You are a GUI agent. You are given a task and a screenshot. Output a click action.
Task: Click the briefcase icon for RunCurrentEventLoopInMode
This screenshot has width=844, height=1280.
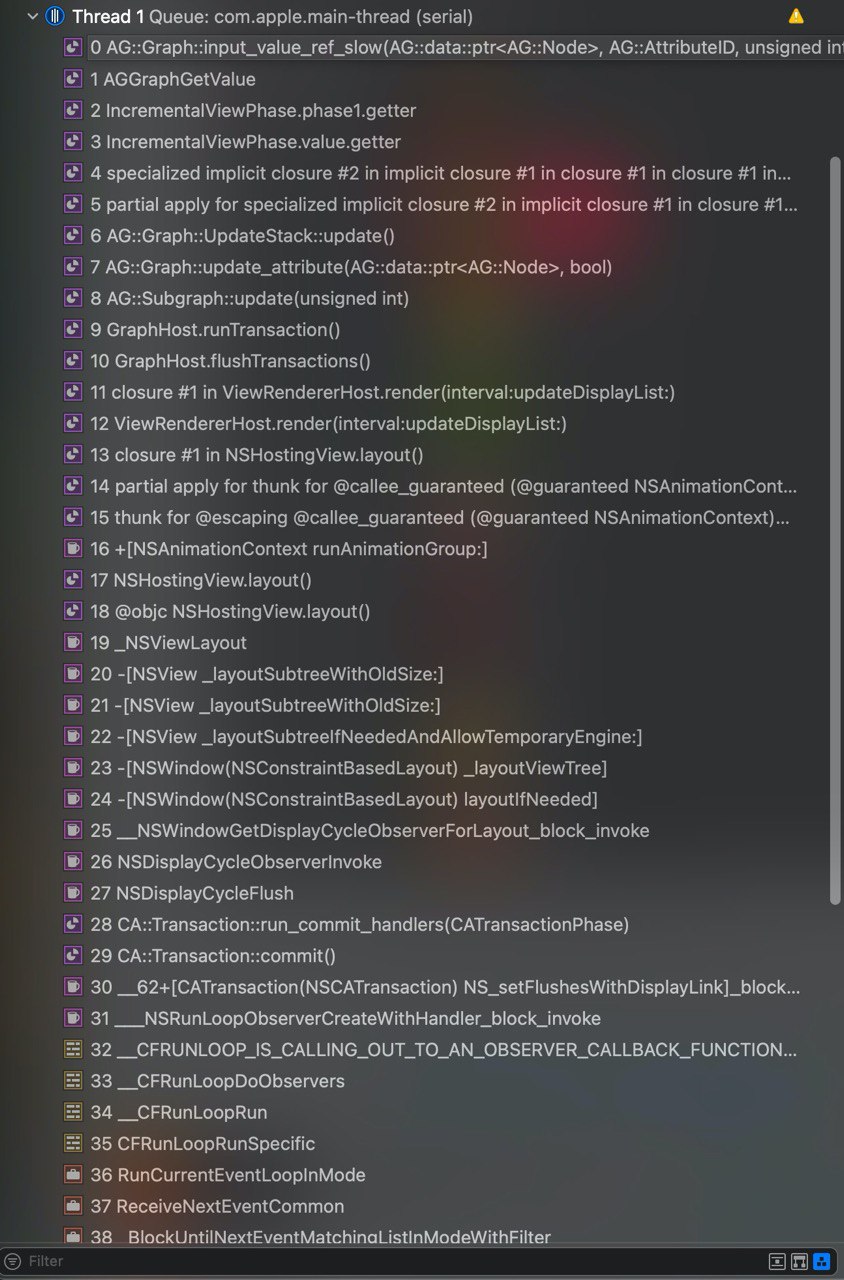pos(72,1175)
